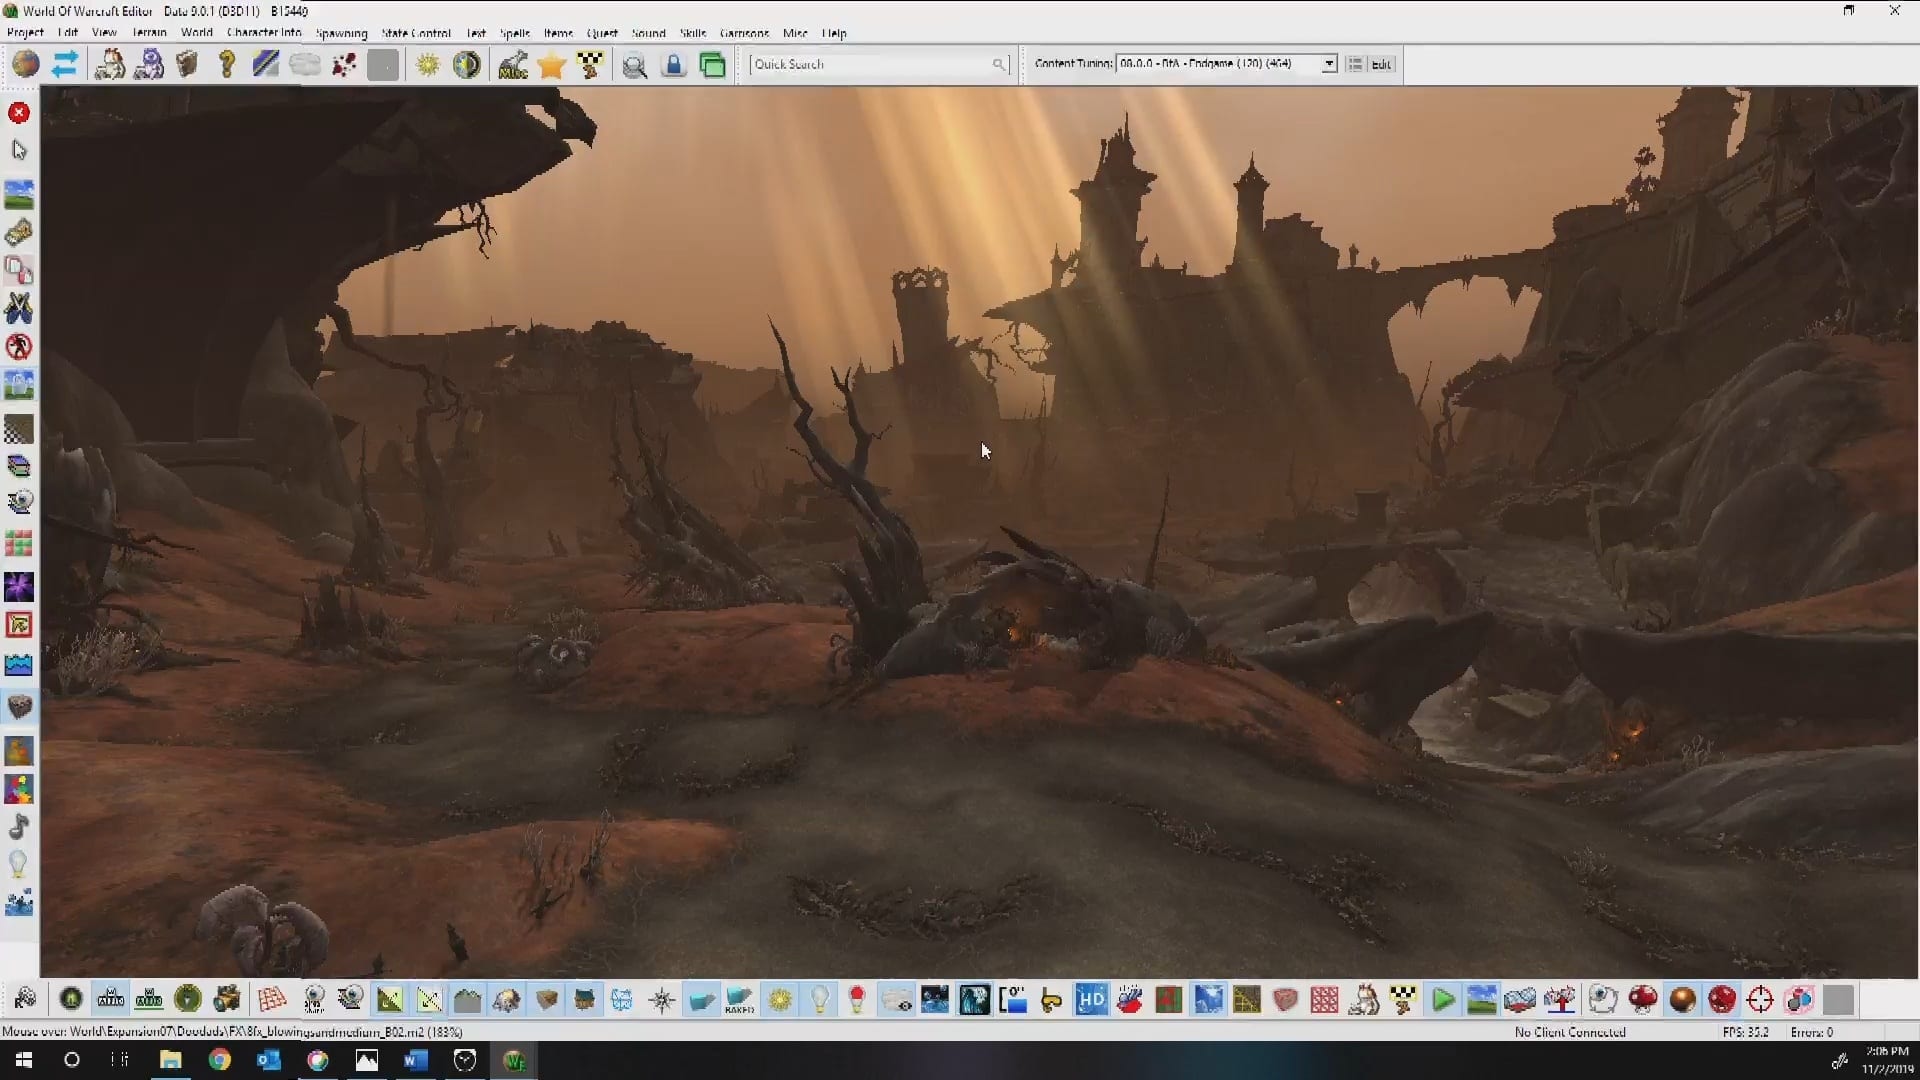The image size is (1920, 1080).
Task: Toggle the BAKED lighting display button
Action: point(740,999)
